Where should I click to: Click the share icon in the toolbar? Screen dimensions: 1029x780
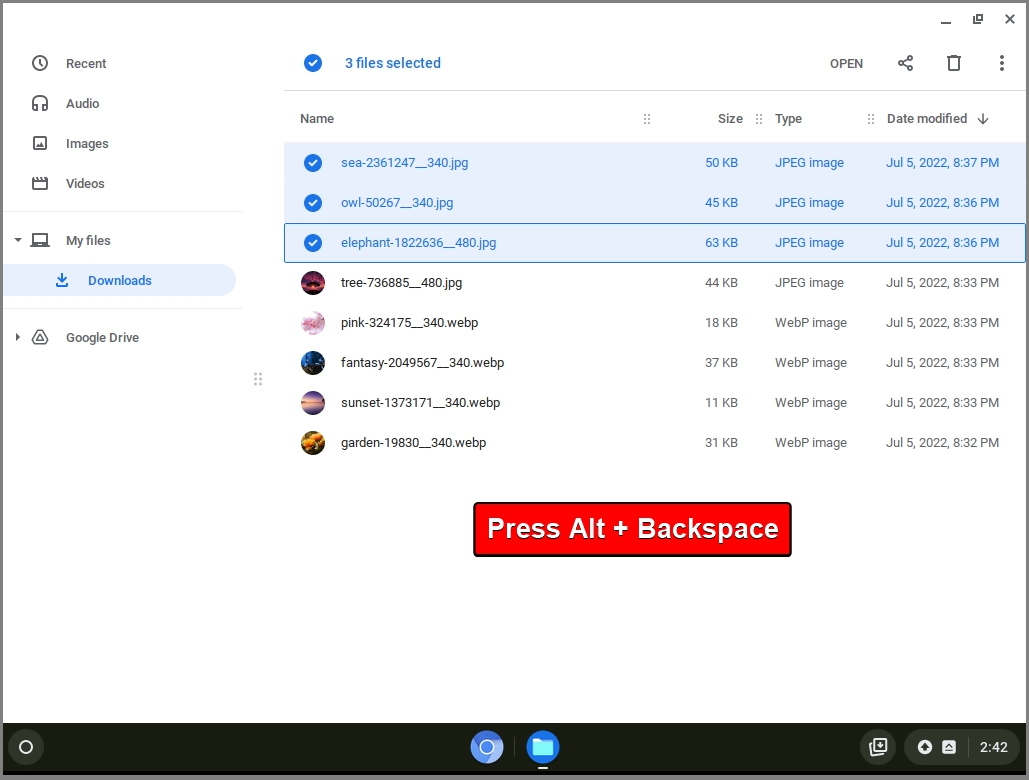(905, 63)
